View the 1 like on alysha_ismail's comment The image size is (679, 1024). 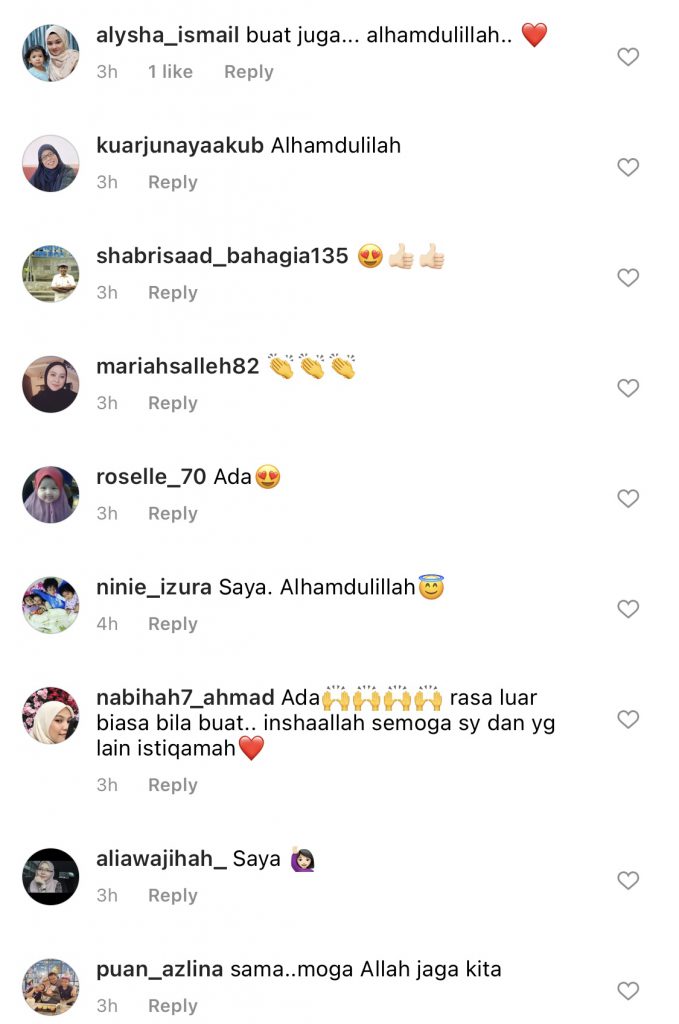click(x=170, y=72)
